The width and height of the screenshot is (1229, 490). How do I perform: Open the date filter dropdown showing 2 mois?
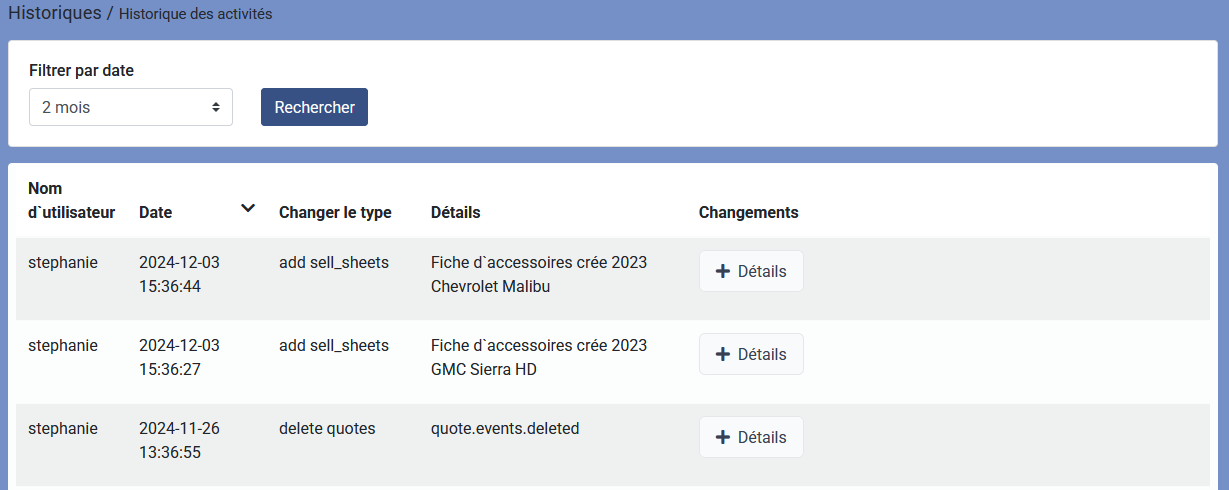tap(131, 107)
